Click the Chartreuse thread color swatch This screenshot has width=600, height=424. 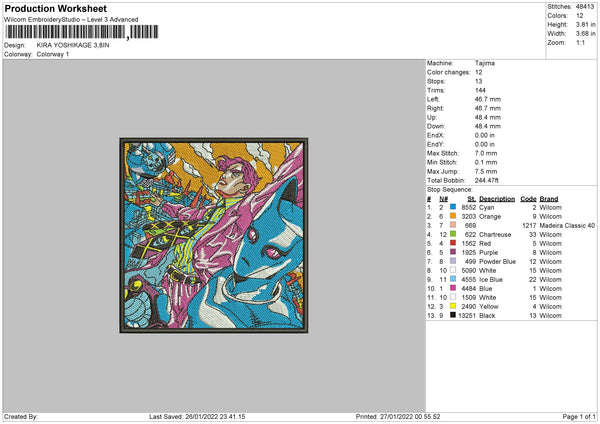453,234
